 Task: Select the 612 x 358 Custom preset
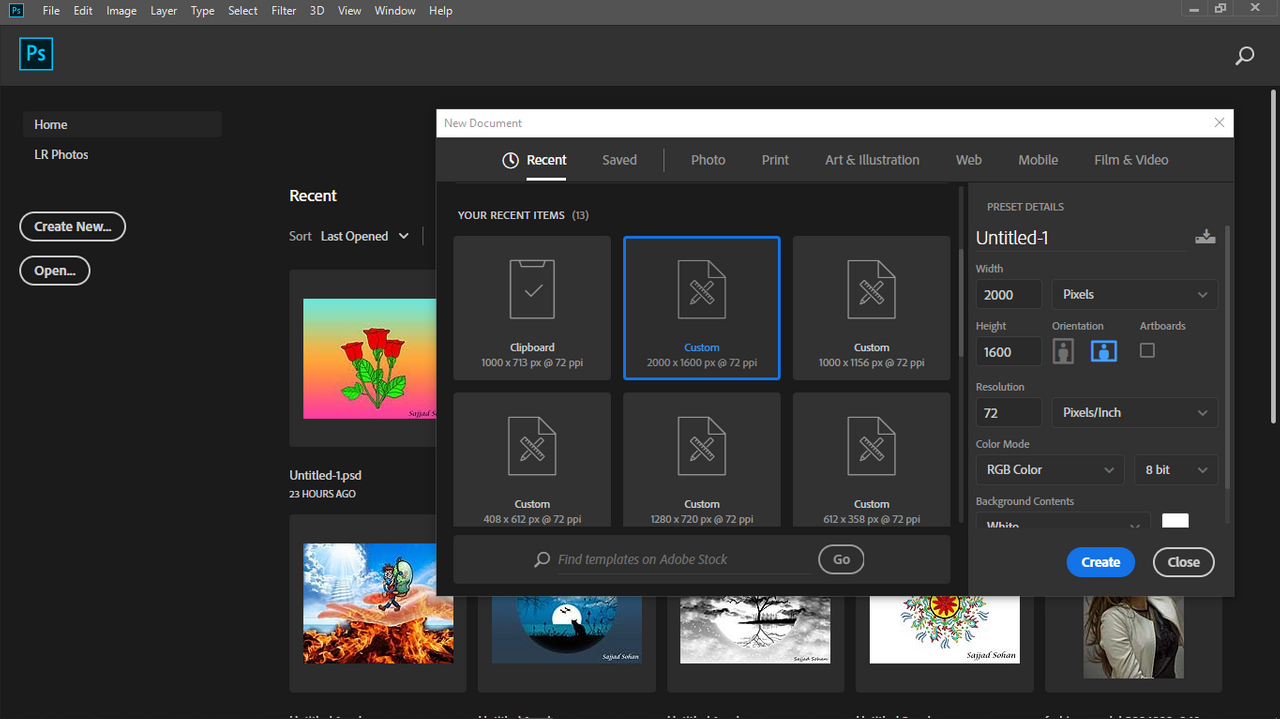[x=872, y=460]
